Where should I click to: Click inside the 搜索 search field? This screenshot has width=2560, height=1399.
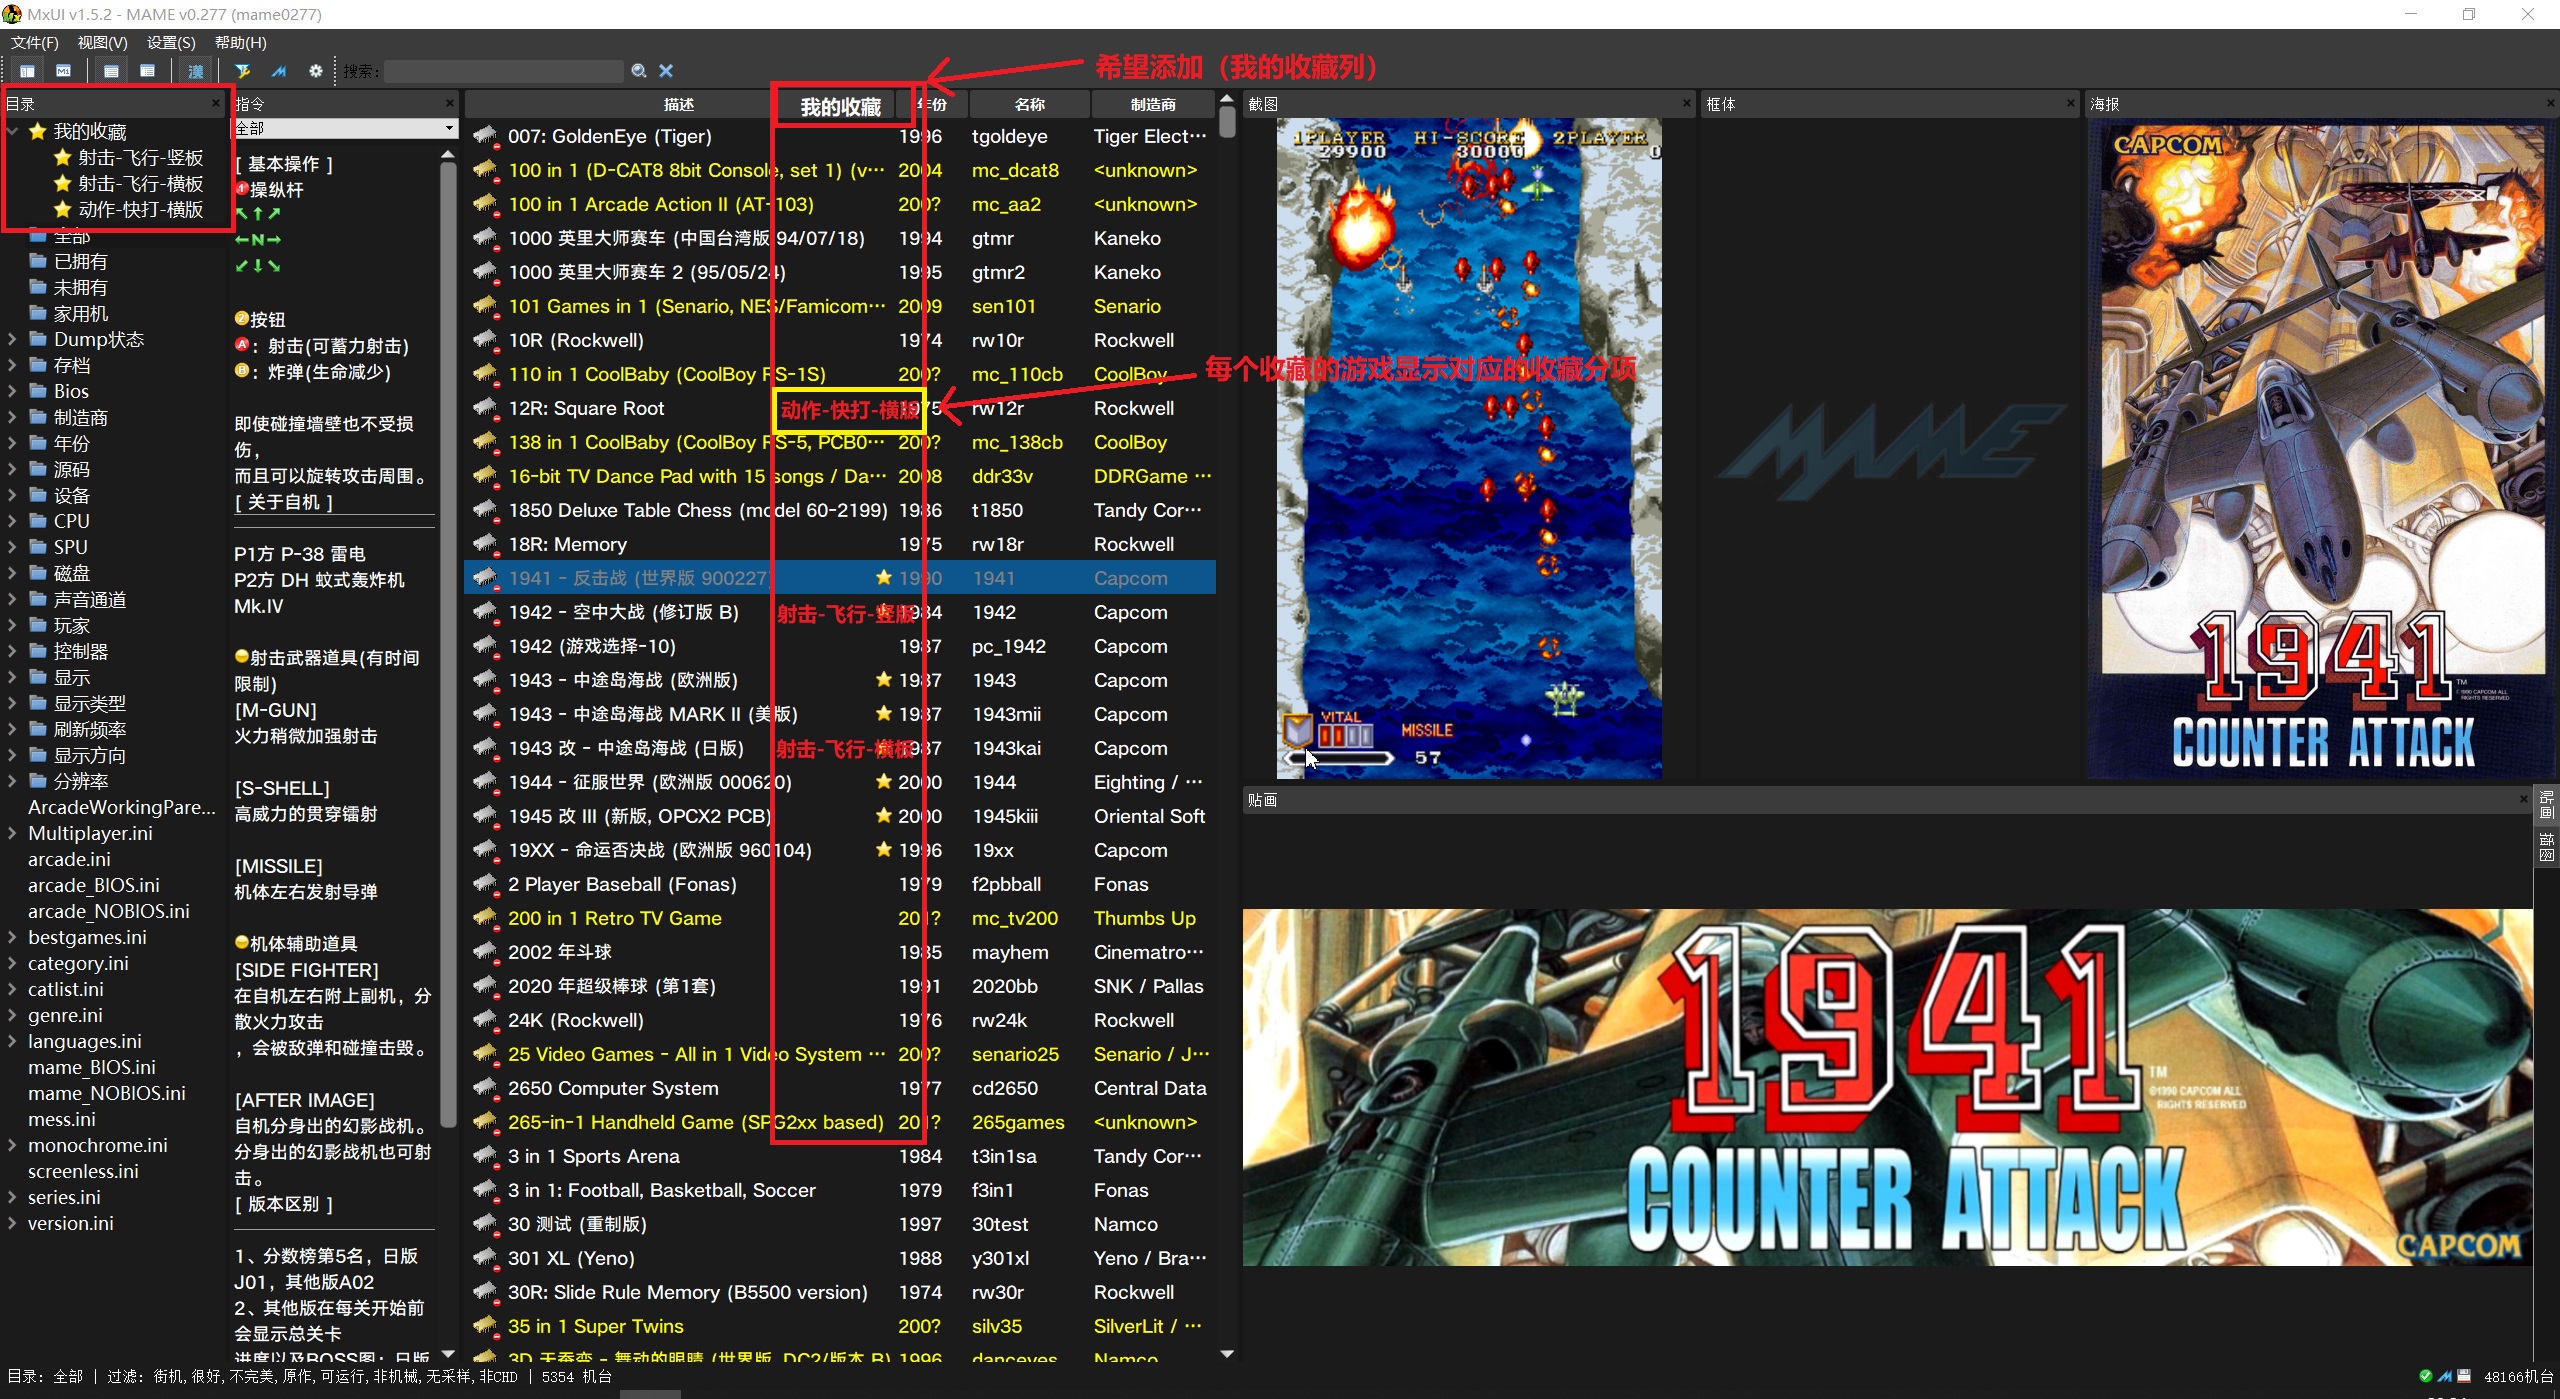click(504, 71)
